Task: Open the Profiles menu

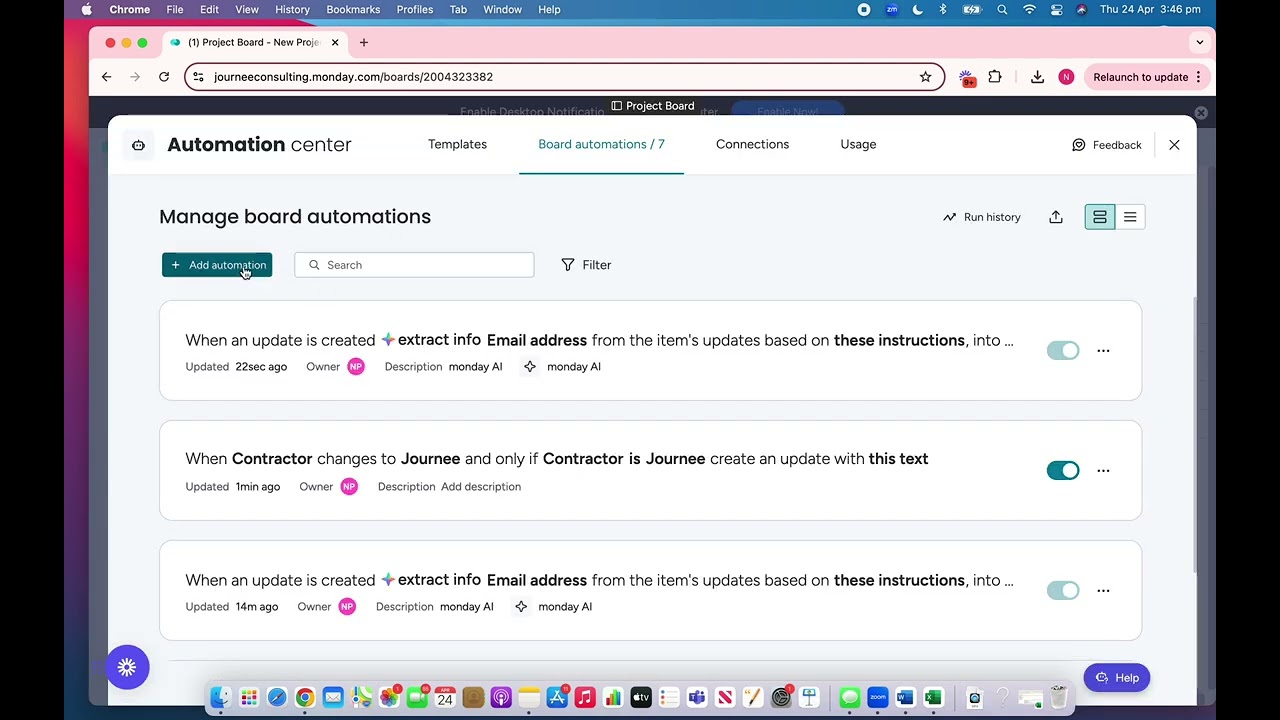Action: (415, 9)
